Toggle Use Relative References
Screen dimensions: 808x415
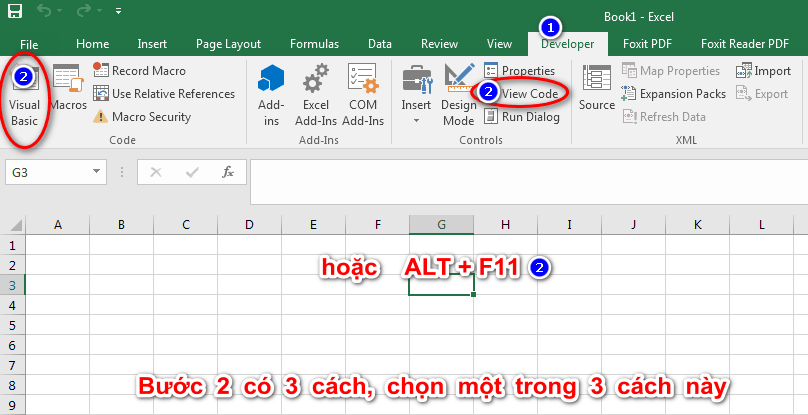164,94
